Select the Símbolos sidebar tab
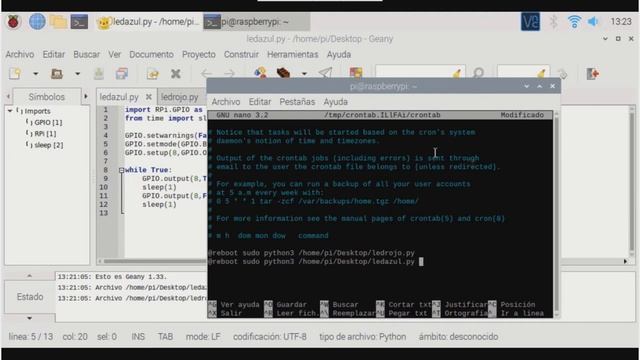 (47, 97)
